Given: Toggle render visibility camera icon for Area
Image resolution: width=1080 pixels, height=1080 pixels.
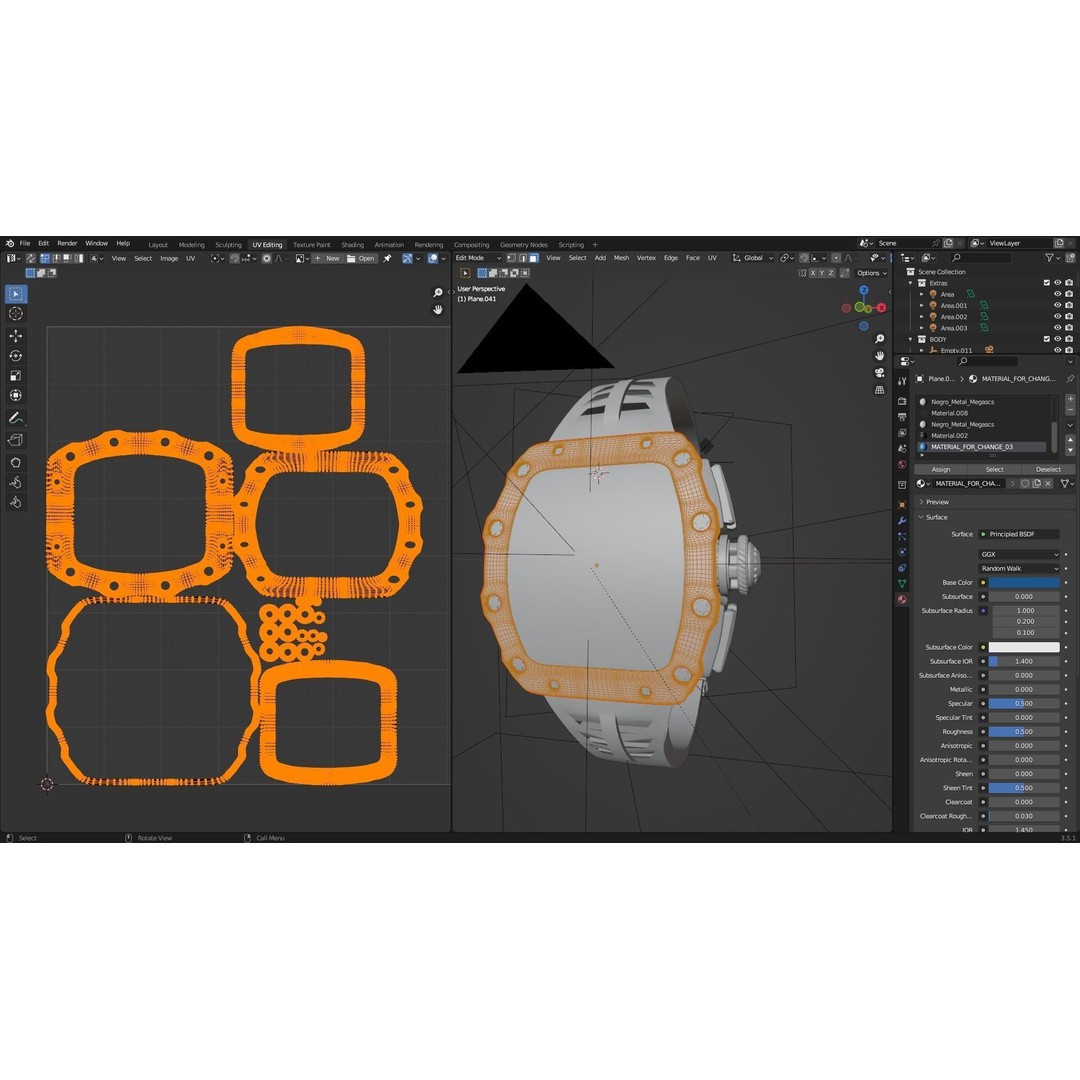Looking at the screenshot, I should [1069, 294].
